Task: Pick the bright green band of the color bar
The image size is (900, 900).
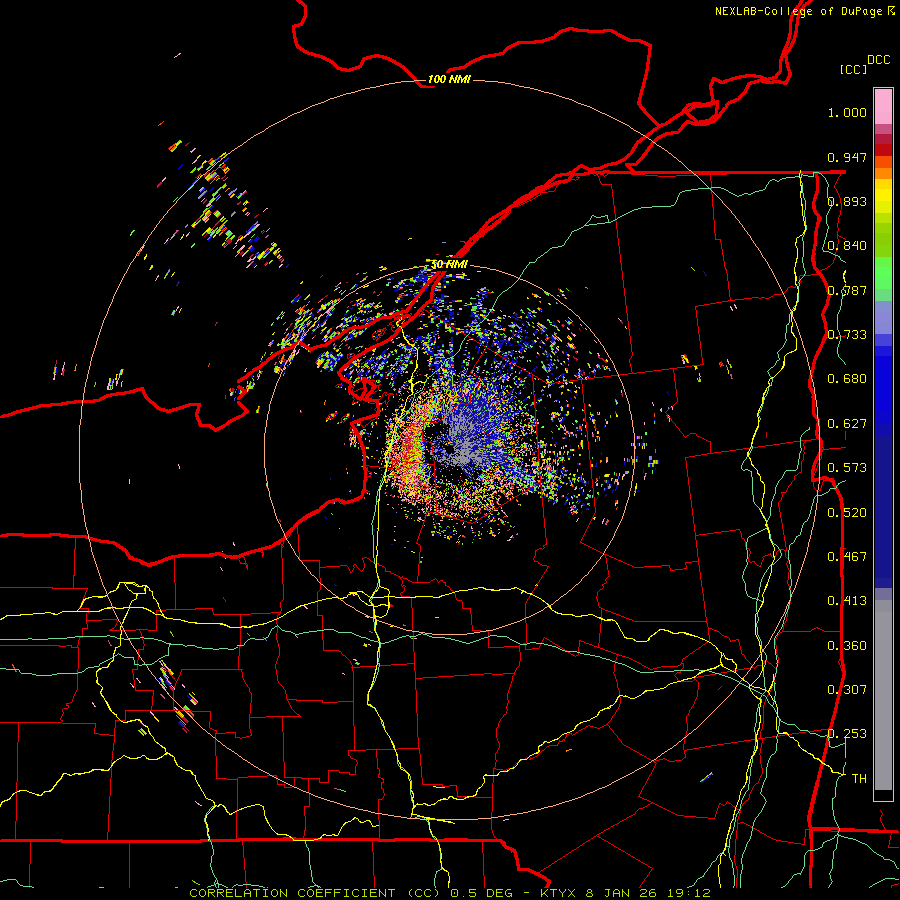Action: (x=883, y=273)
